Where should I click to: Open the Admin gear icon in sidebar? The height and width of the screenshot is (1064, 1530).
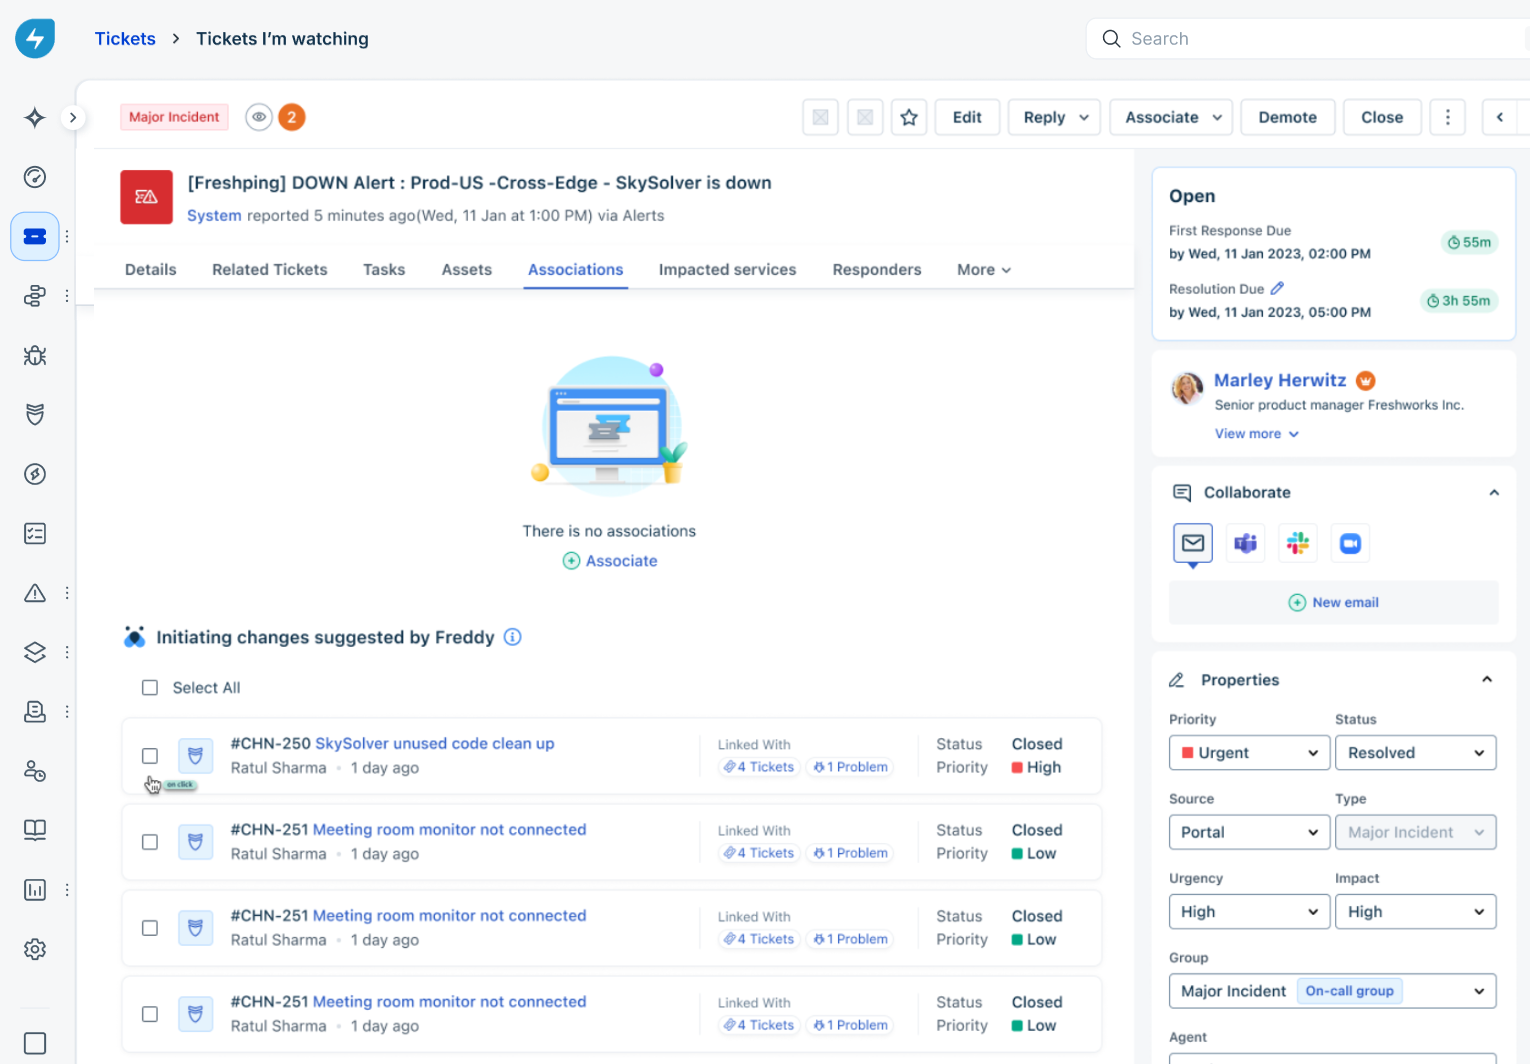[35, 949]
